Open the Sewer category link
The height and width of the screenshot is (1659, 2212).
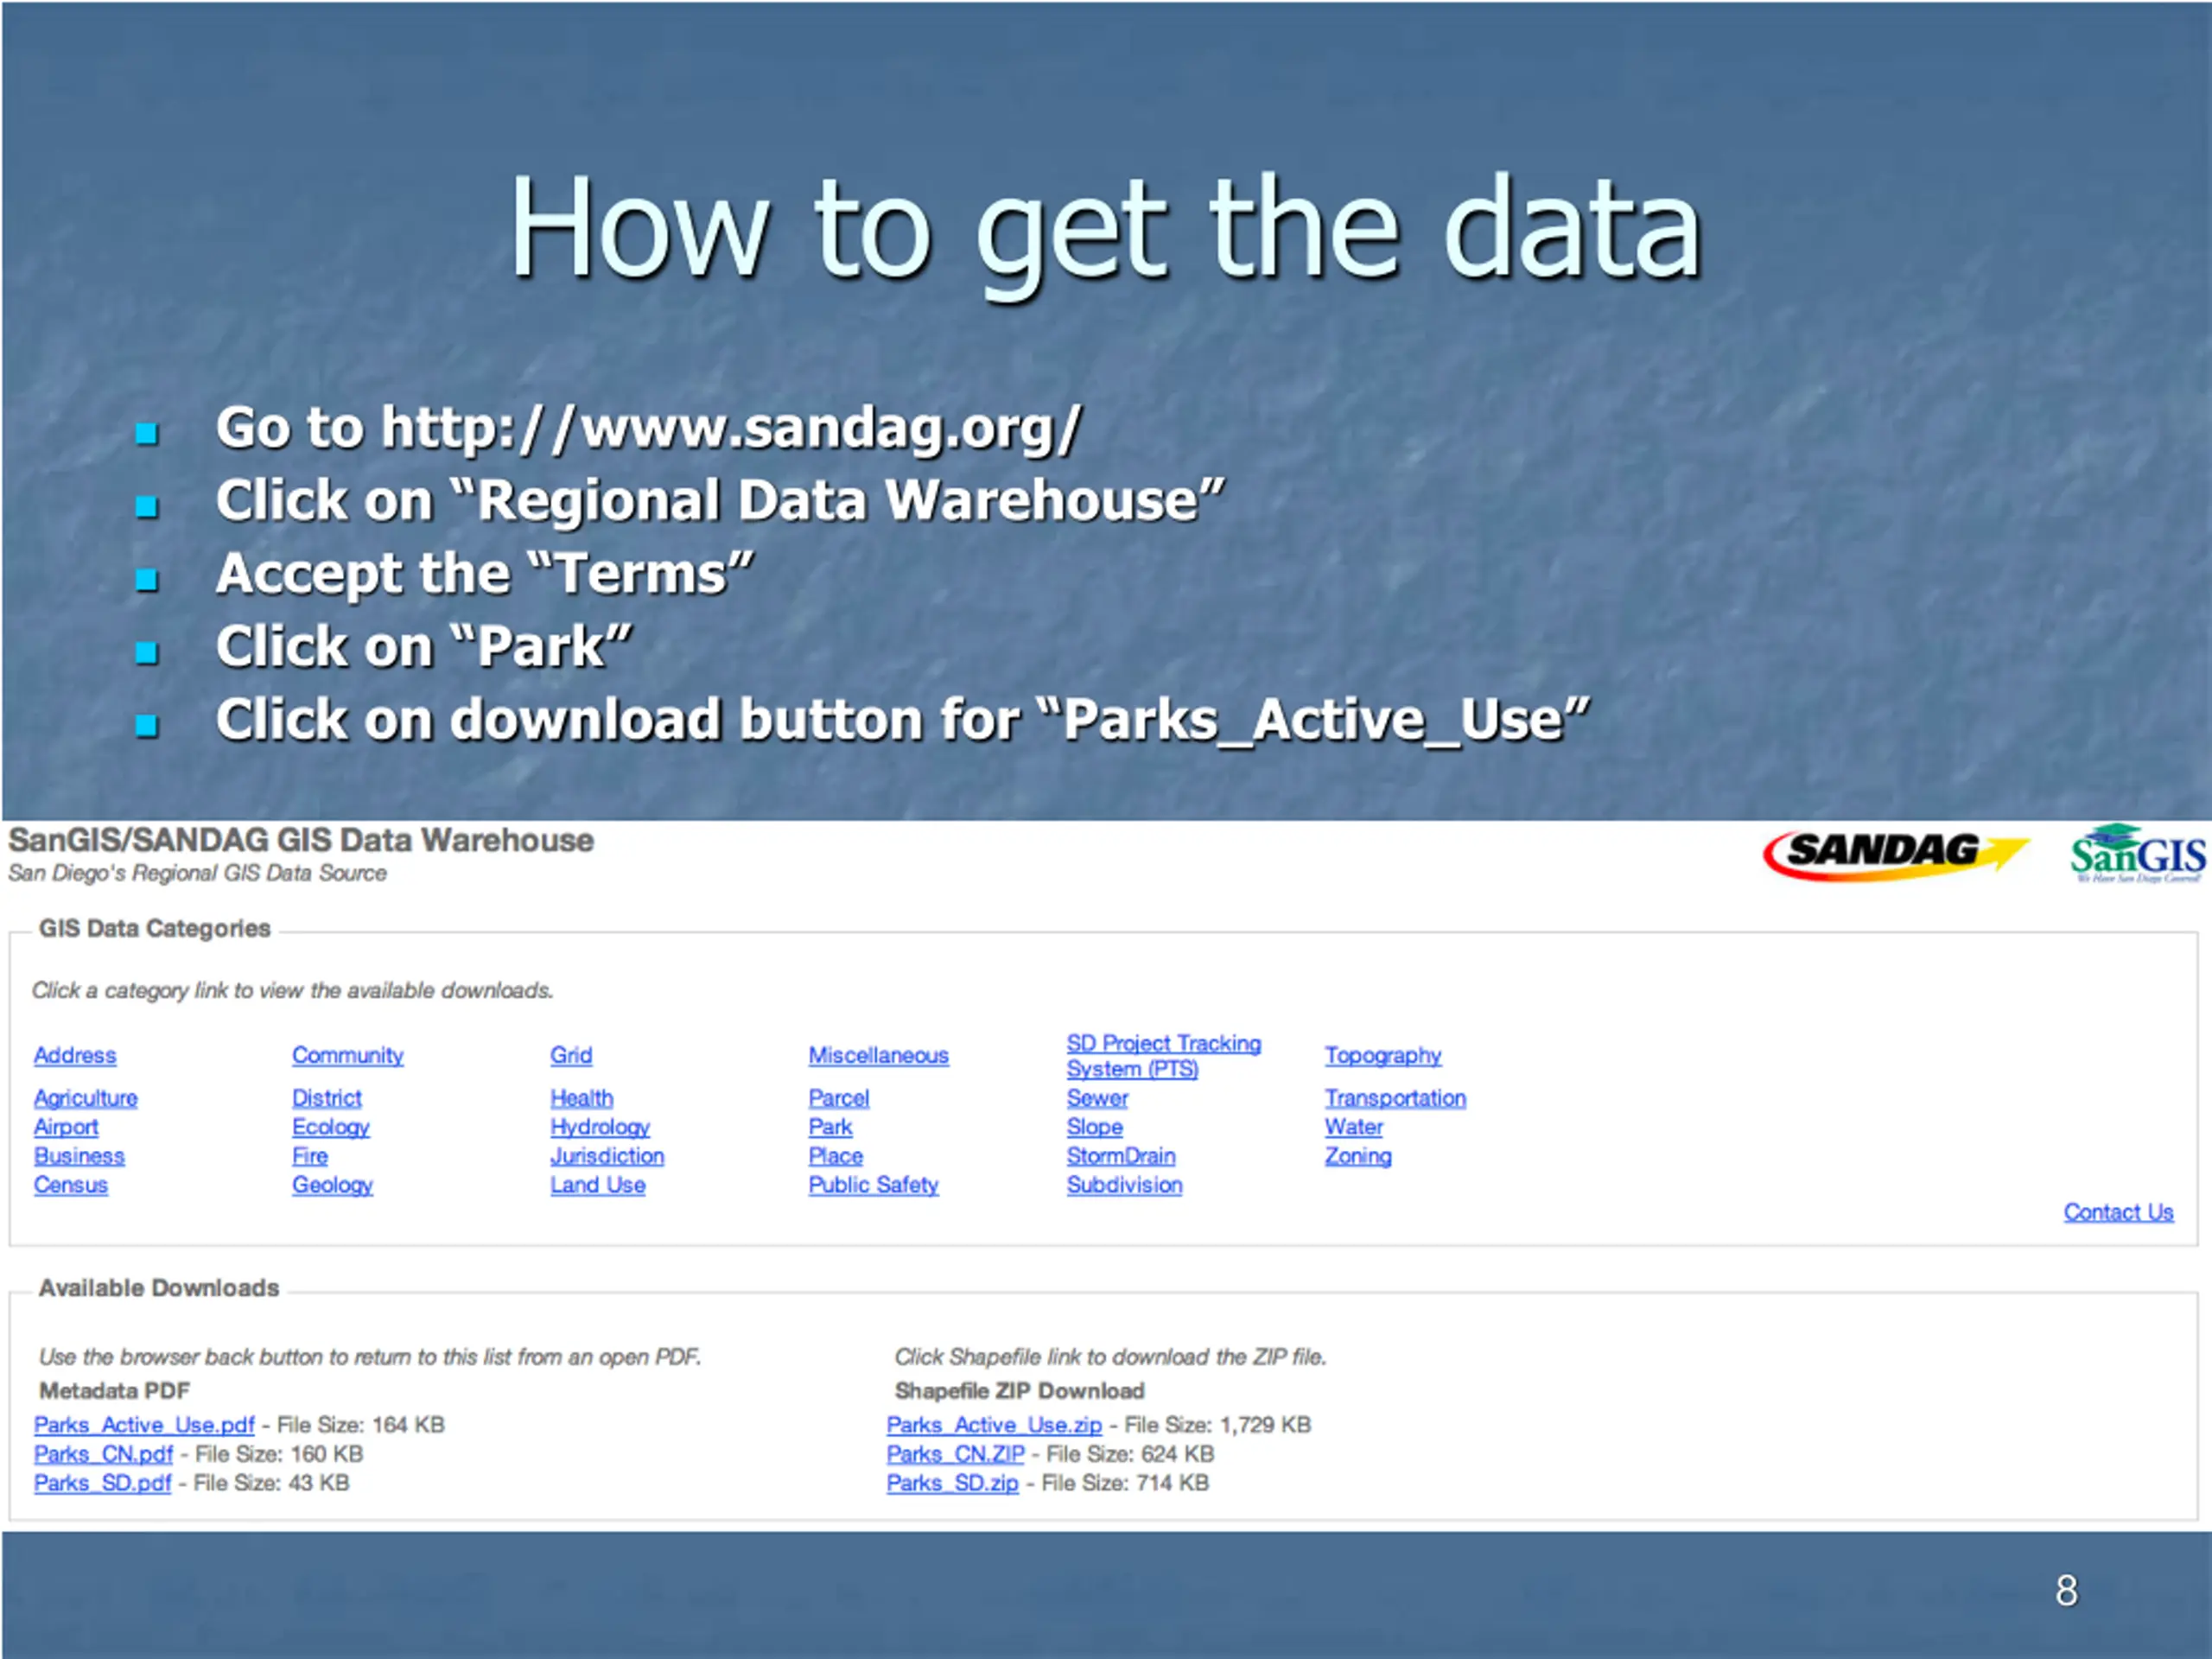pos(1097,1098)
